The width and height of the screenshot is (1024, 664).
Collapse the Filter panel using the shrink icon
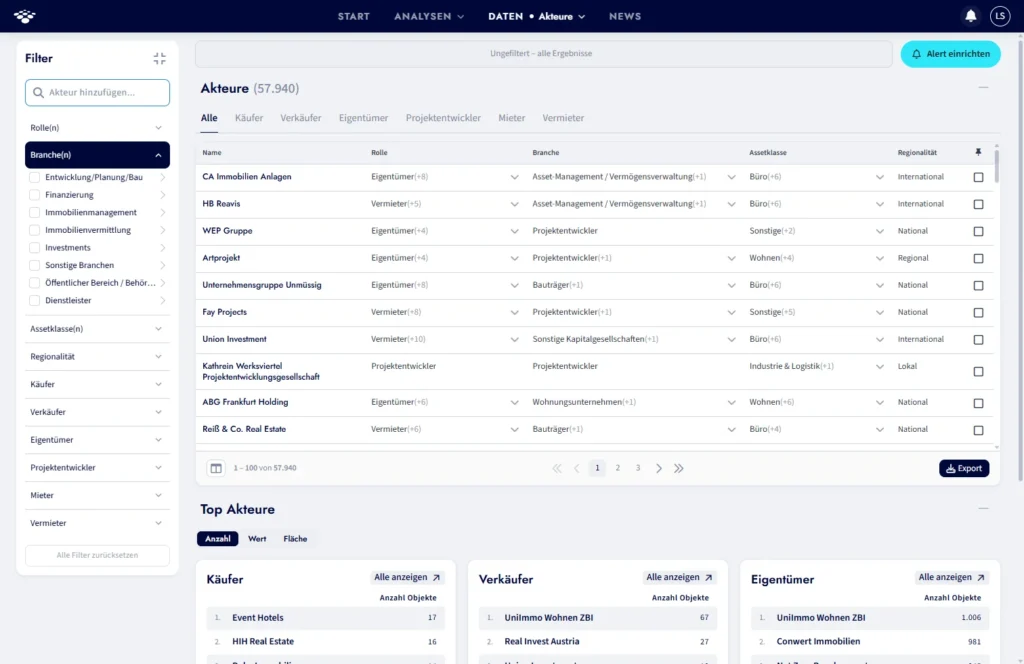159,59
